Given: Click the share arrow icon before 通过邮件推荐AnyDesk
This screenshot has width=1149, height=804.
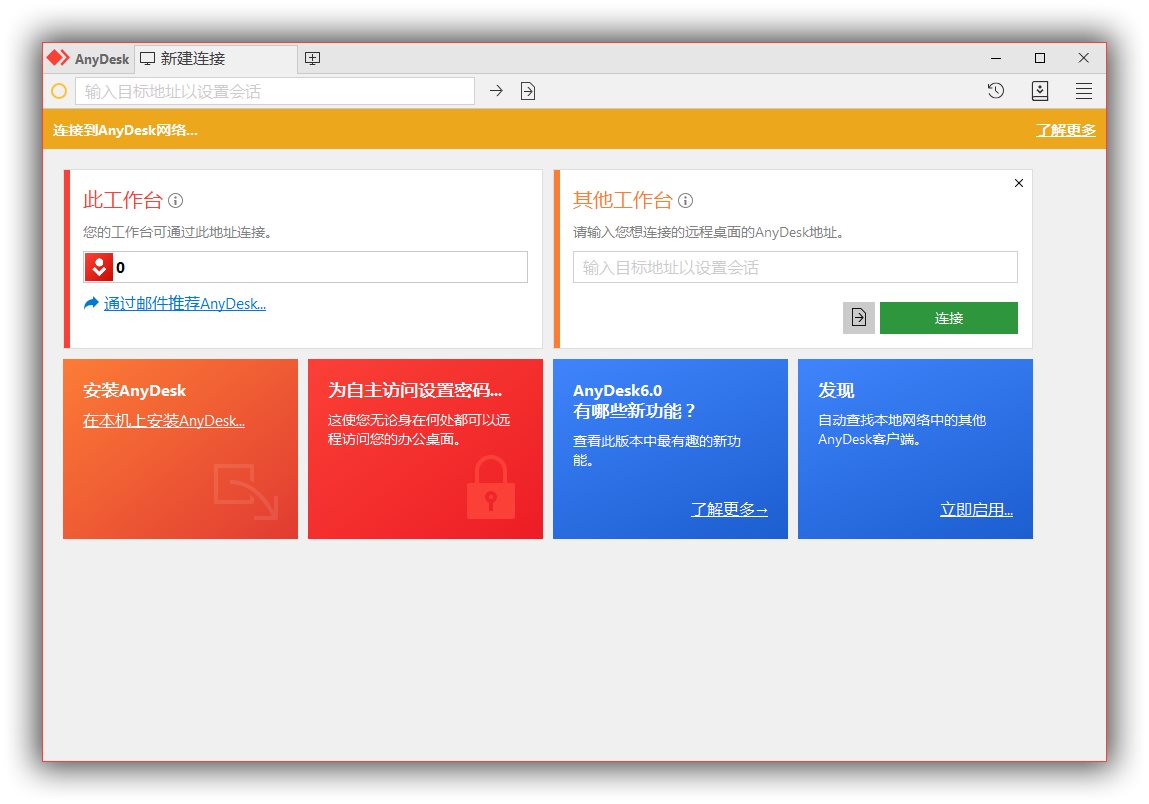Looking at the screenshot, I should pyautogui.click(x=91, y=303).
